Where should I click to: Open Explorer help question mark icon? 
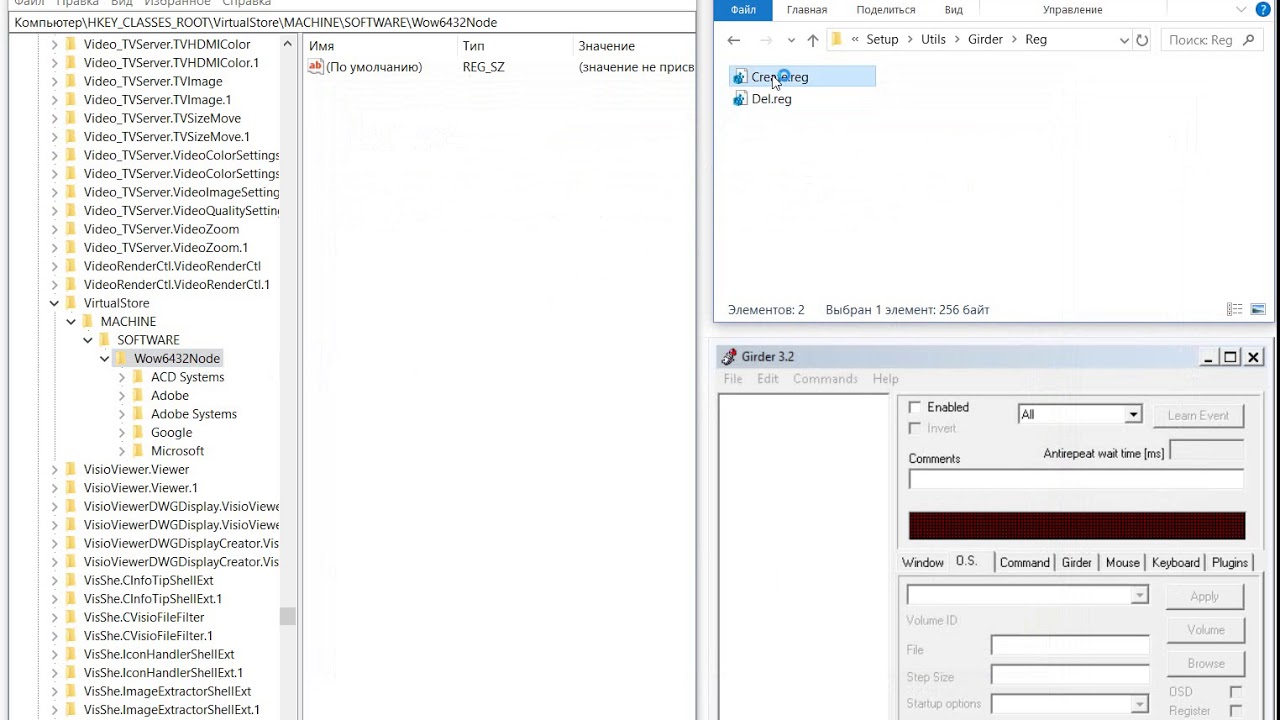coord(1264,9)
